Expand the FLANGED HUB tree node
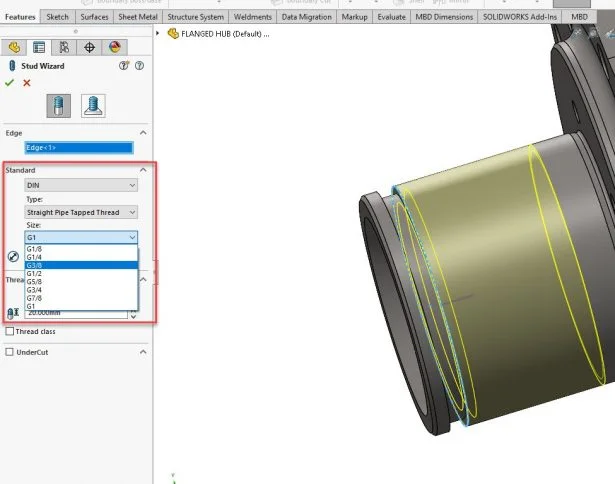Viewport: 615px width, 484px height. click(160, 33)
